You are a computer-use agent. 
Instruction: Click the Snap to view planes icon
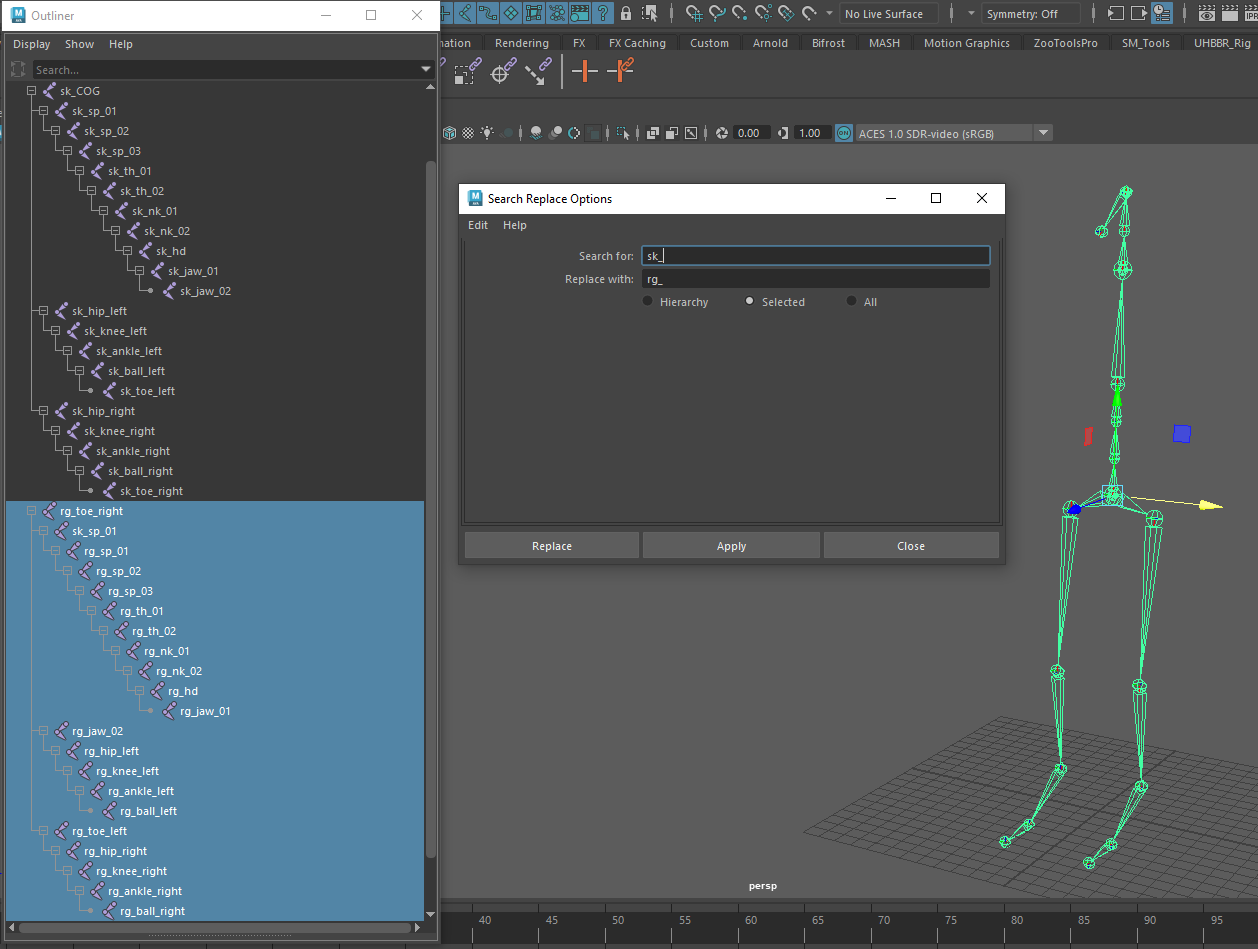tap(787, 13)
